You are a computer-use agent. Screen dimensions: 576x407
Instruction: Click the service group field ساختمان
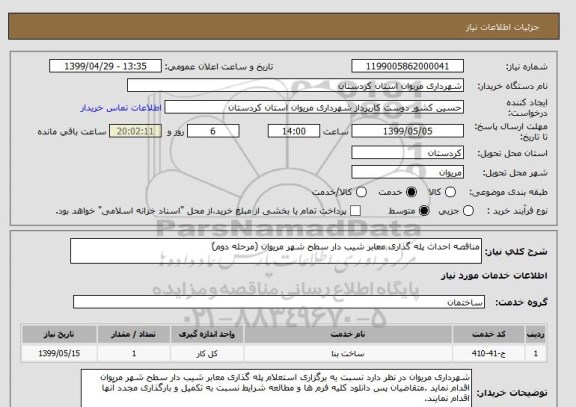click(x=279, y=302)
